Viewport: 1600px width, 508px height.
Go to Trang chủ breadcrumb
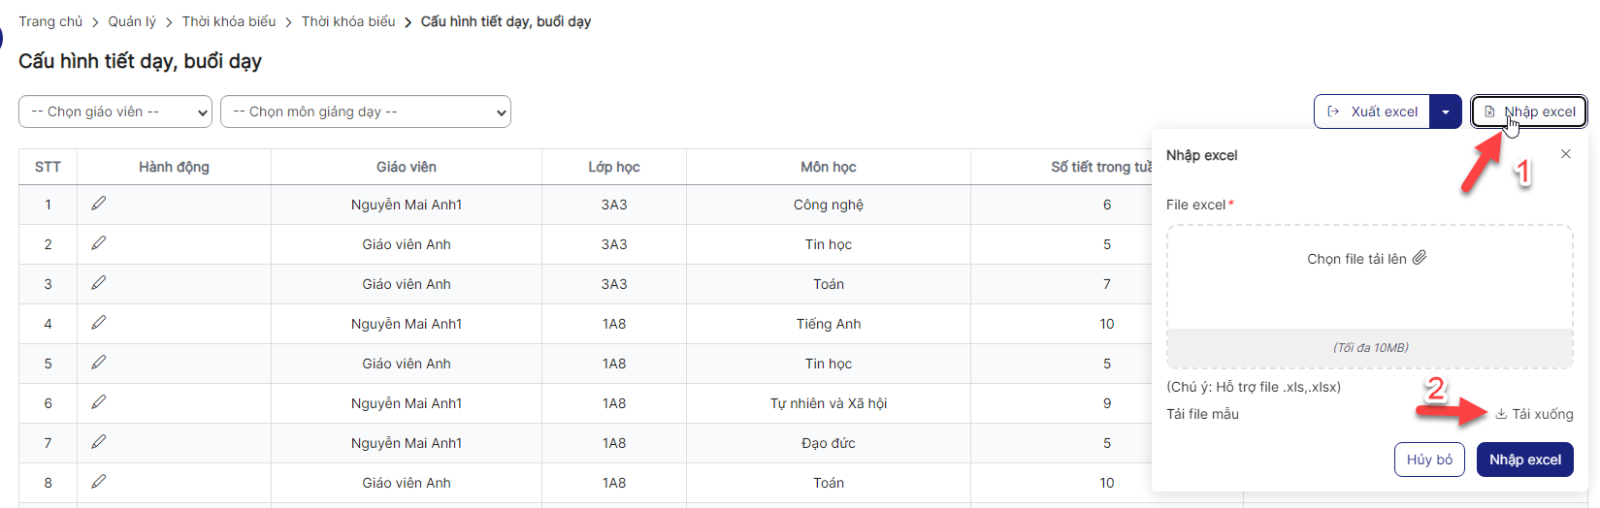(50, 21)
